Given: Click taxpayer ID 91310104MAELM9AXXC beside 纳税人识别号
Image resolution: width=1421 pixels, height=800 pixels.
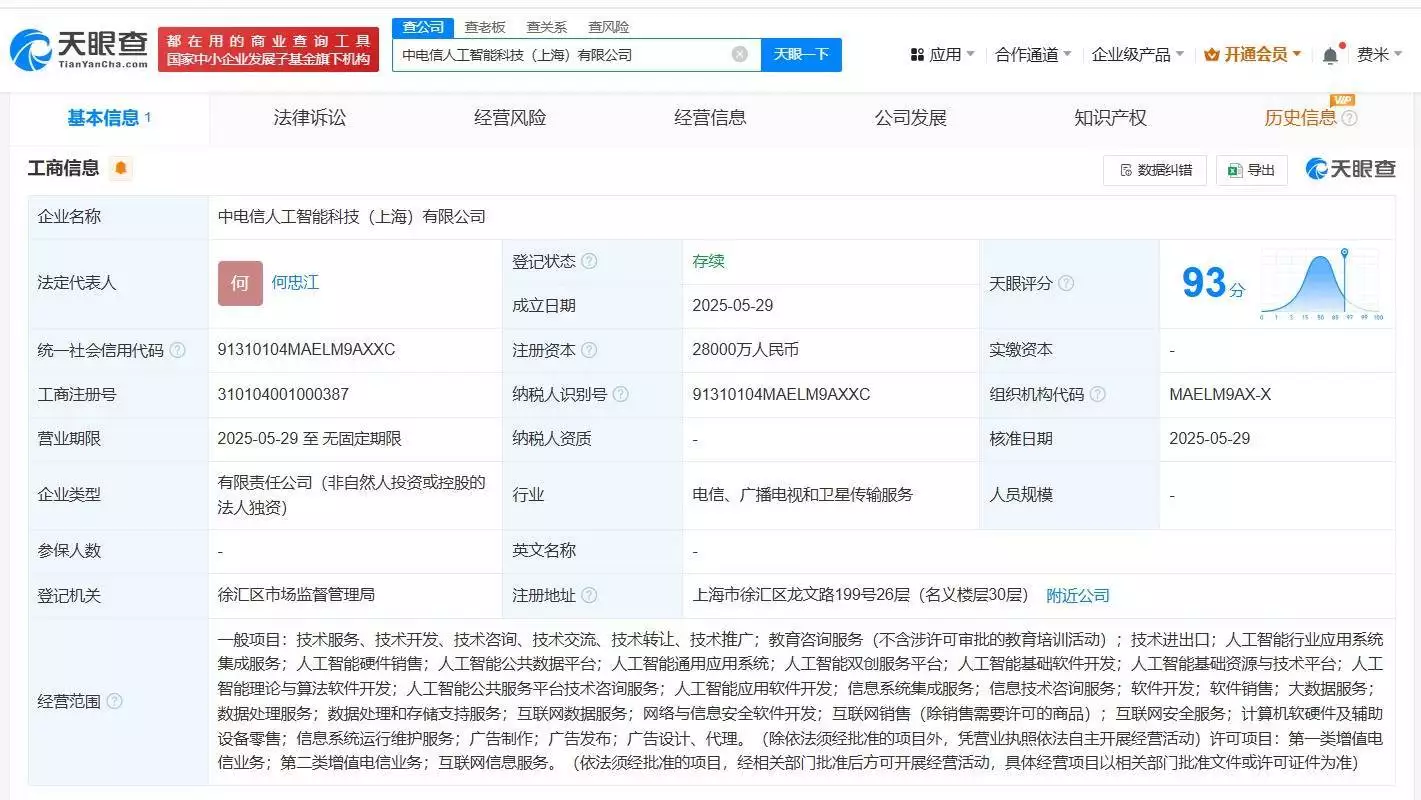Looking at the screenshot, I should [781, 394].
